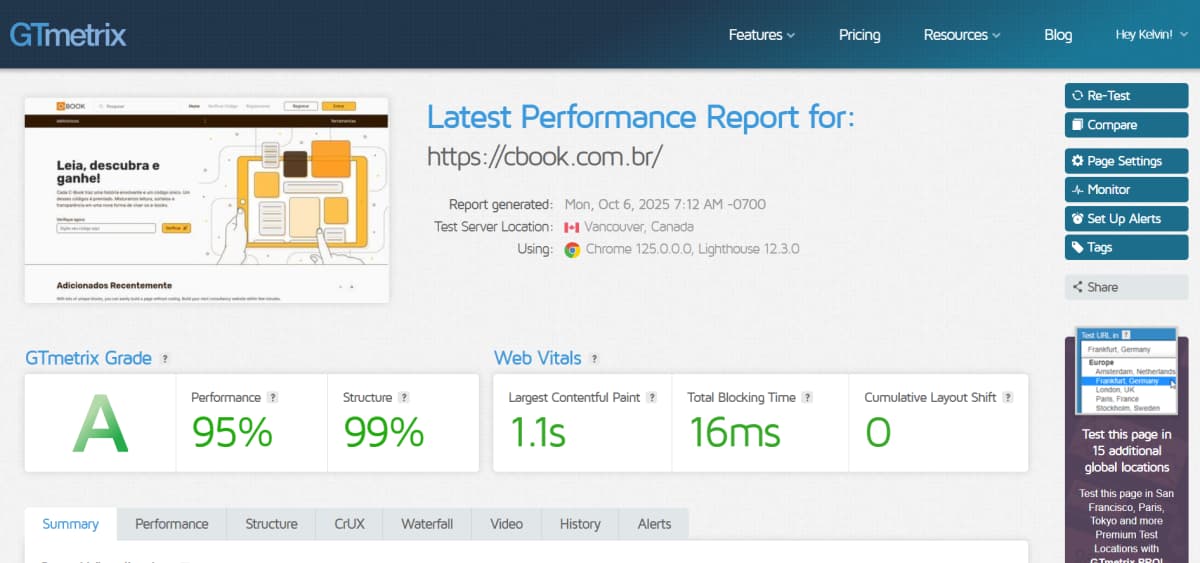
Task: Click the 95% performance score
Action: pyautogui.click(x=232, y=432)
